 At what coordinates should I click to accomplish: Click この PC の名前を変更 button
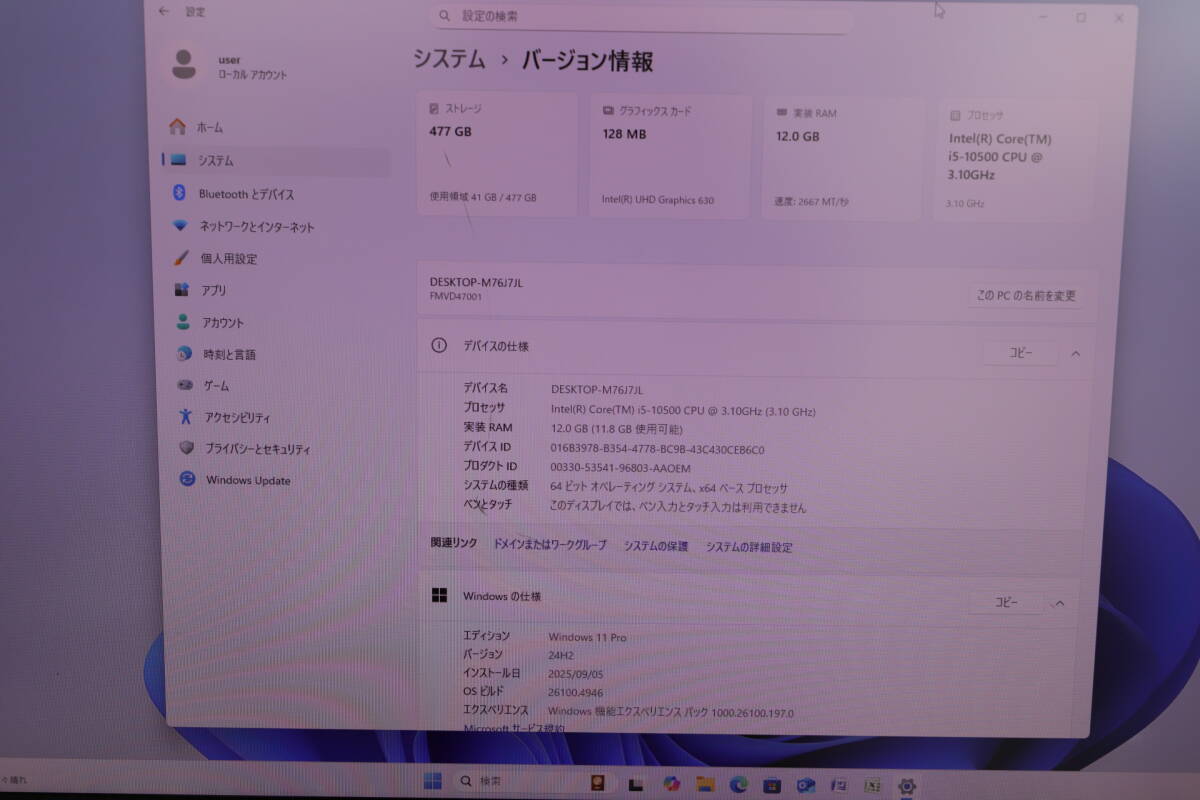point(1026,296)
